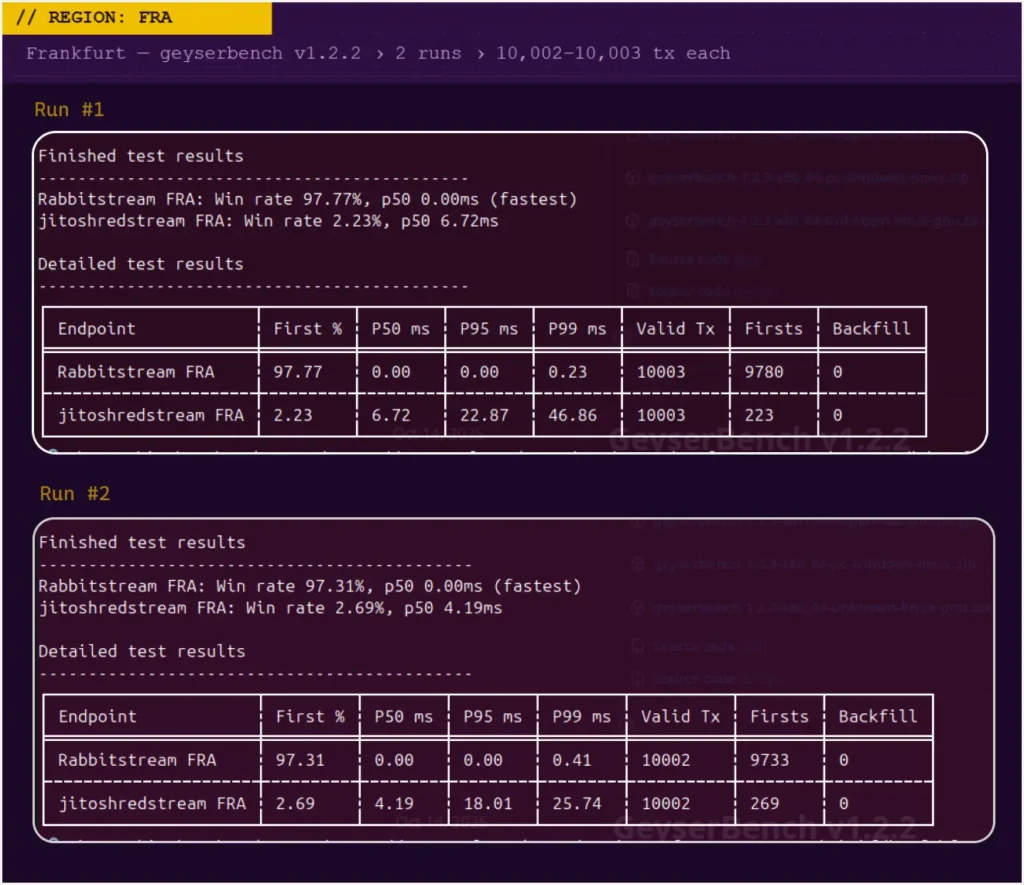Click the 'P50 ms' header in Run #1 table
The width and height of the screenshot is (1024, 885).
(x=400, y=329)
